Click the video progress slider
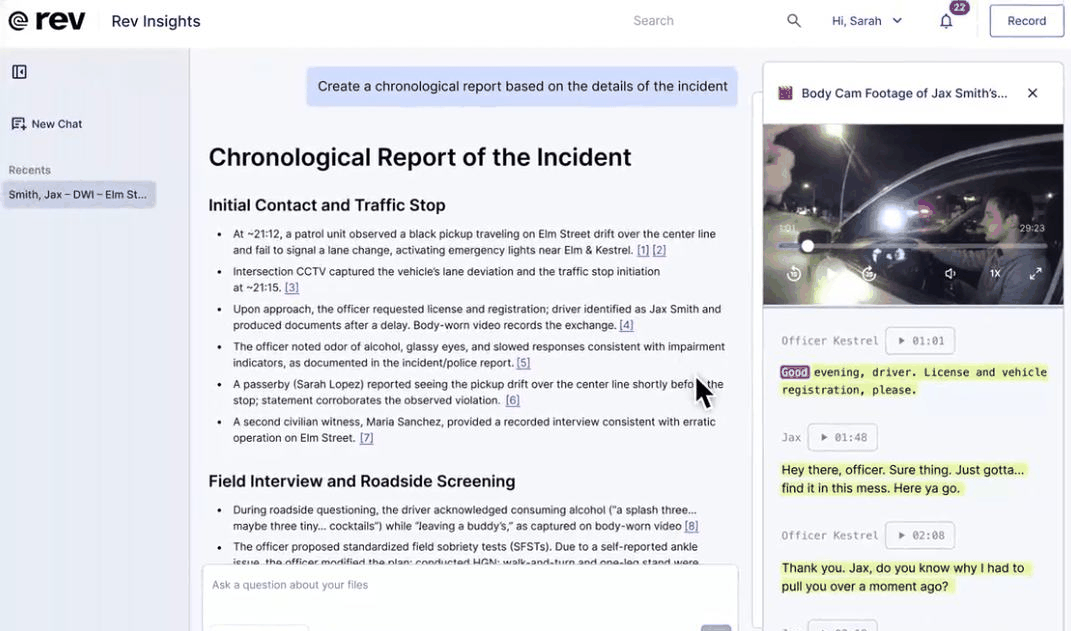The height and width of the screenshot is (631, 1071). point(913,246)
